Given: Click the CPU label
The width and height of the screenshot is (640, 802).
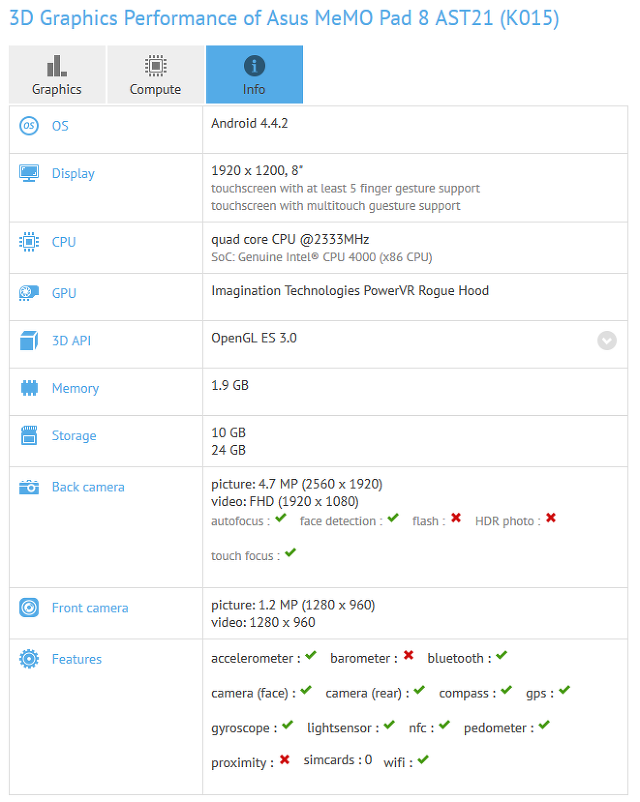Looking at the screenshot, I should click(x=64, y=242).
